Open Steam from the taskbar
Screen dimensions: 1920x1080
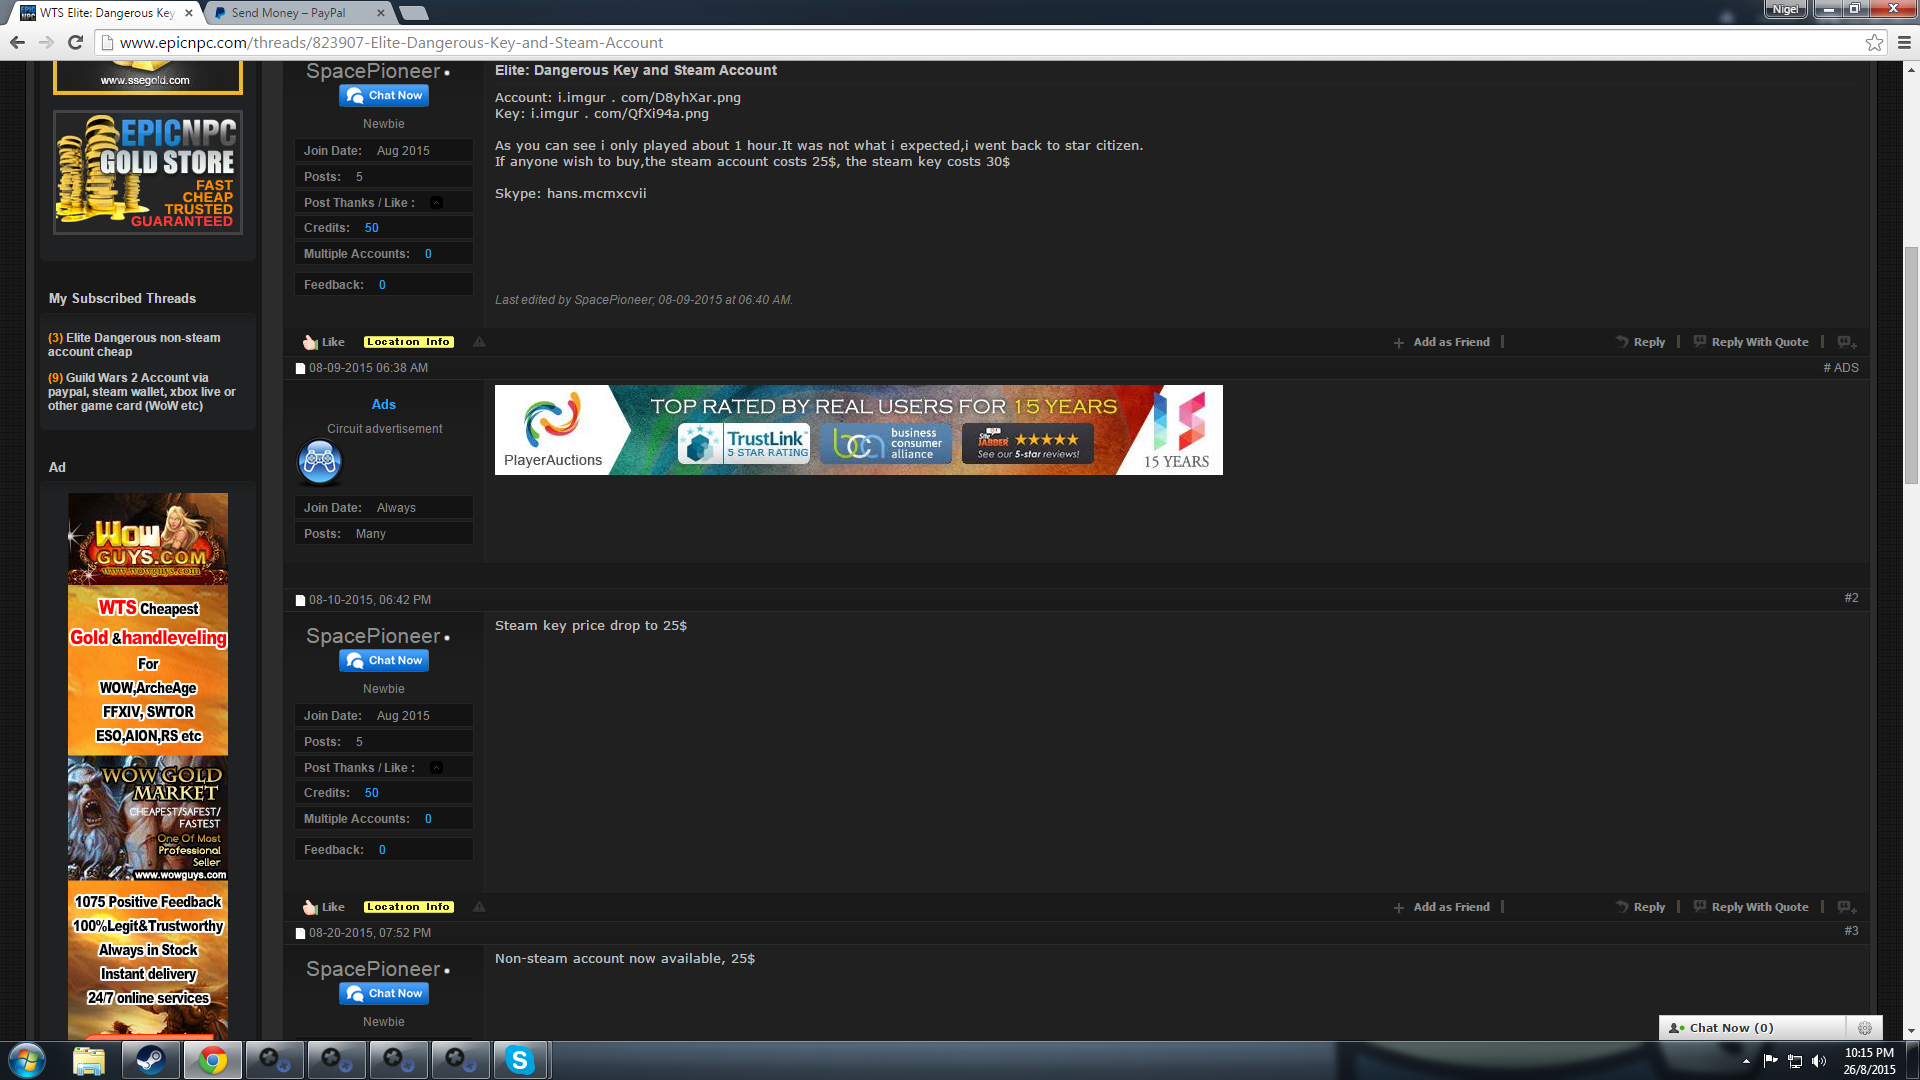click(x=151, y=1060)
